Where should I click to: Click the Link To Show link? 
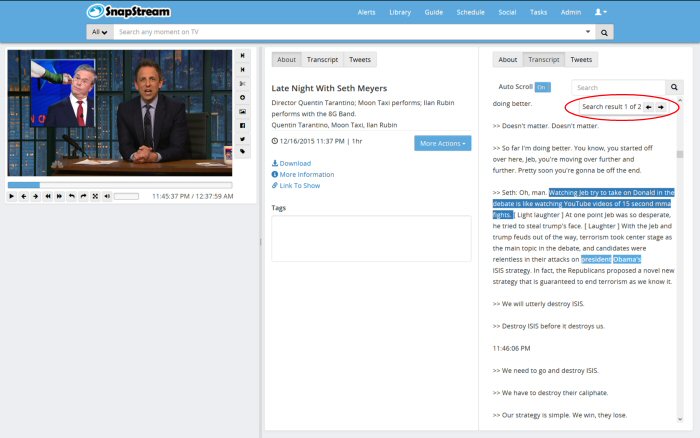coord(296,186)
